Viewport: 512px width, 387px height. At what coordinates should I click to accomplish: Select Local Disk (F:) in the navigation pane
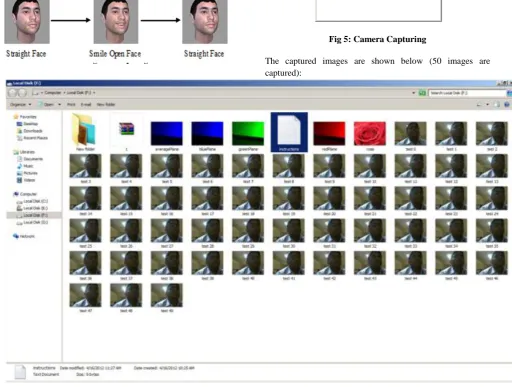[x=32, y=215]
